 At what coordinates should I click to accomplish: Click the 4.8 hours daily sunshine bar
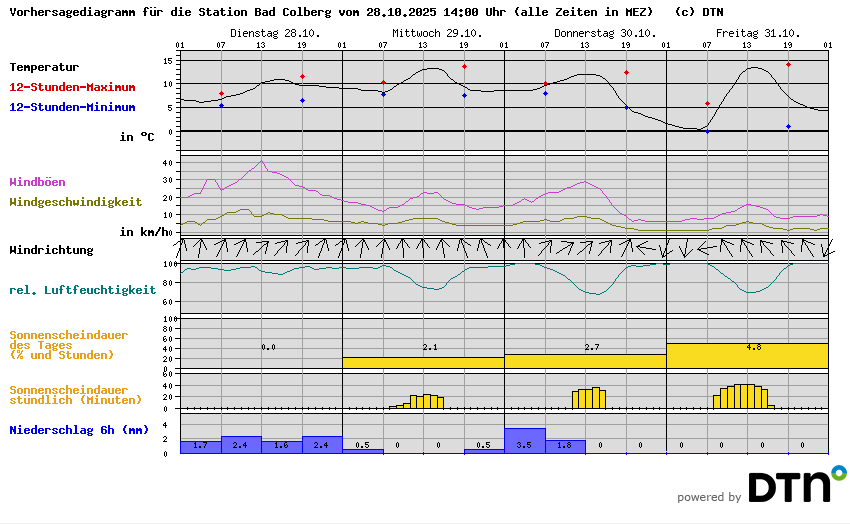coord(747,355)
